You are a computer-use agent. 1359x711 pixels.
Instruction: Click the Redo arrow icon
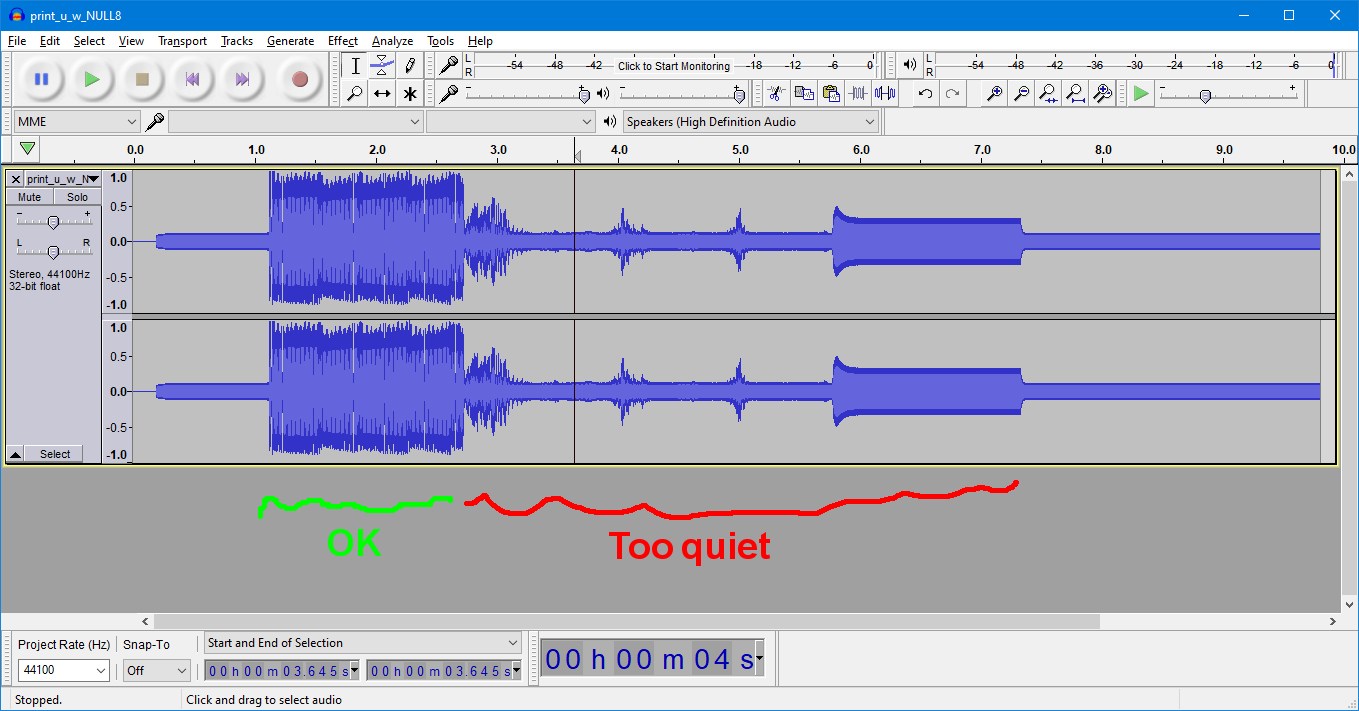(x=952, y=93)
